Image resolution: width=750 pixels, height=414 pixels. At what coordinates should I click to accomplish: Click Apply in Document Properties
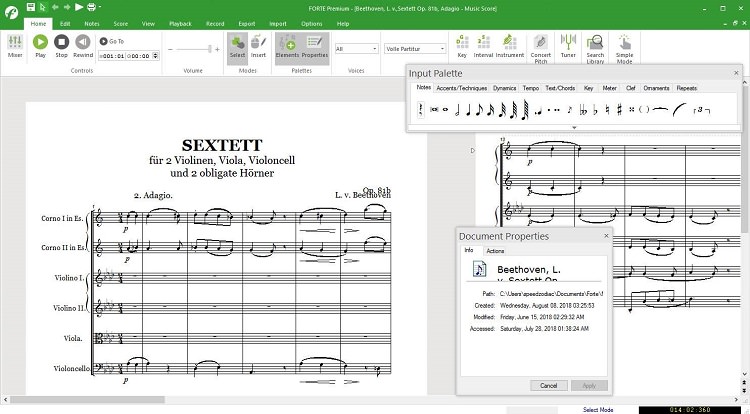[x=589, y=386]
